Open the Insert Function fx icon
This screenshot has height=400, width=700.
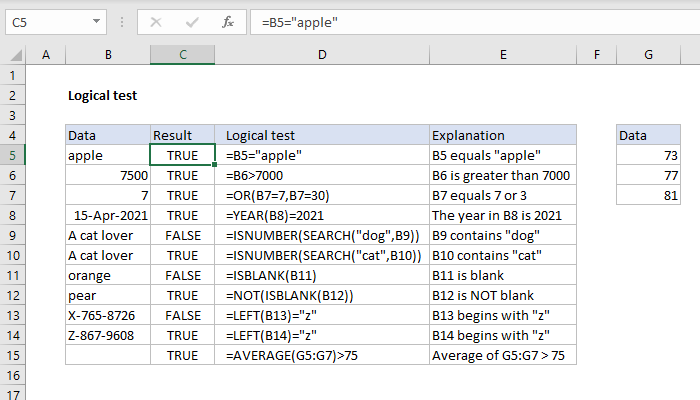click(x=227, y=21)
